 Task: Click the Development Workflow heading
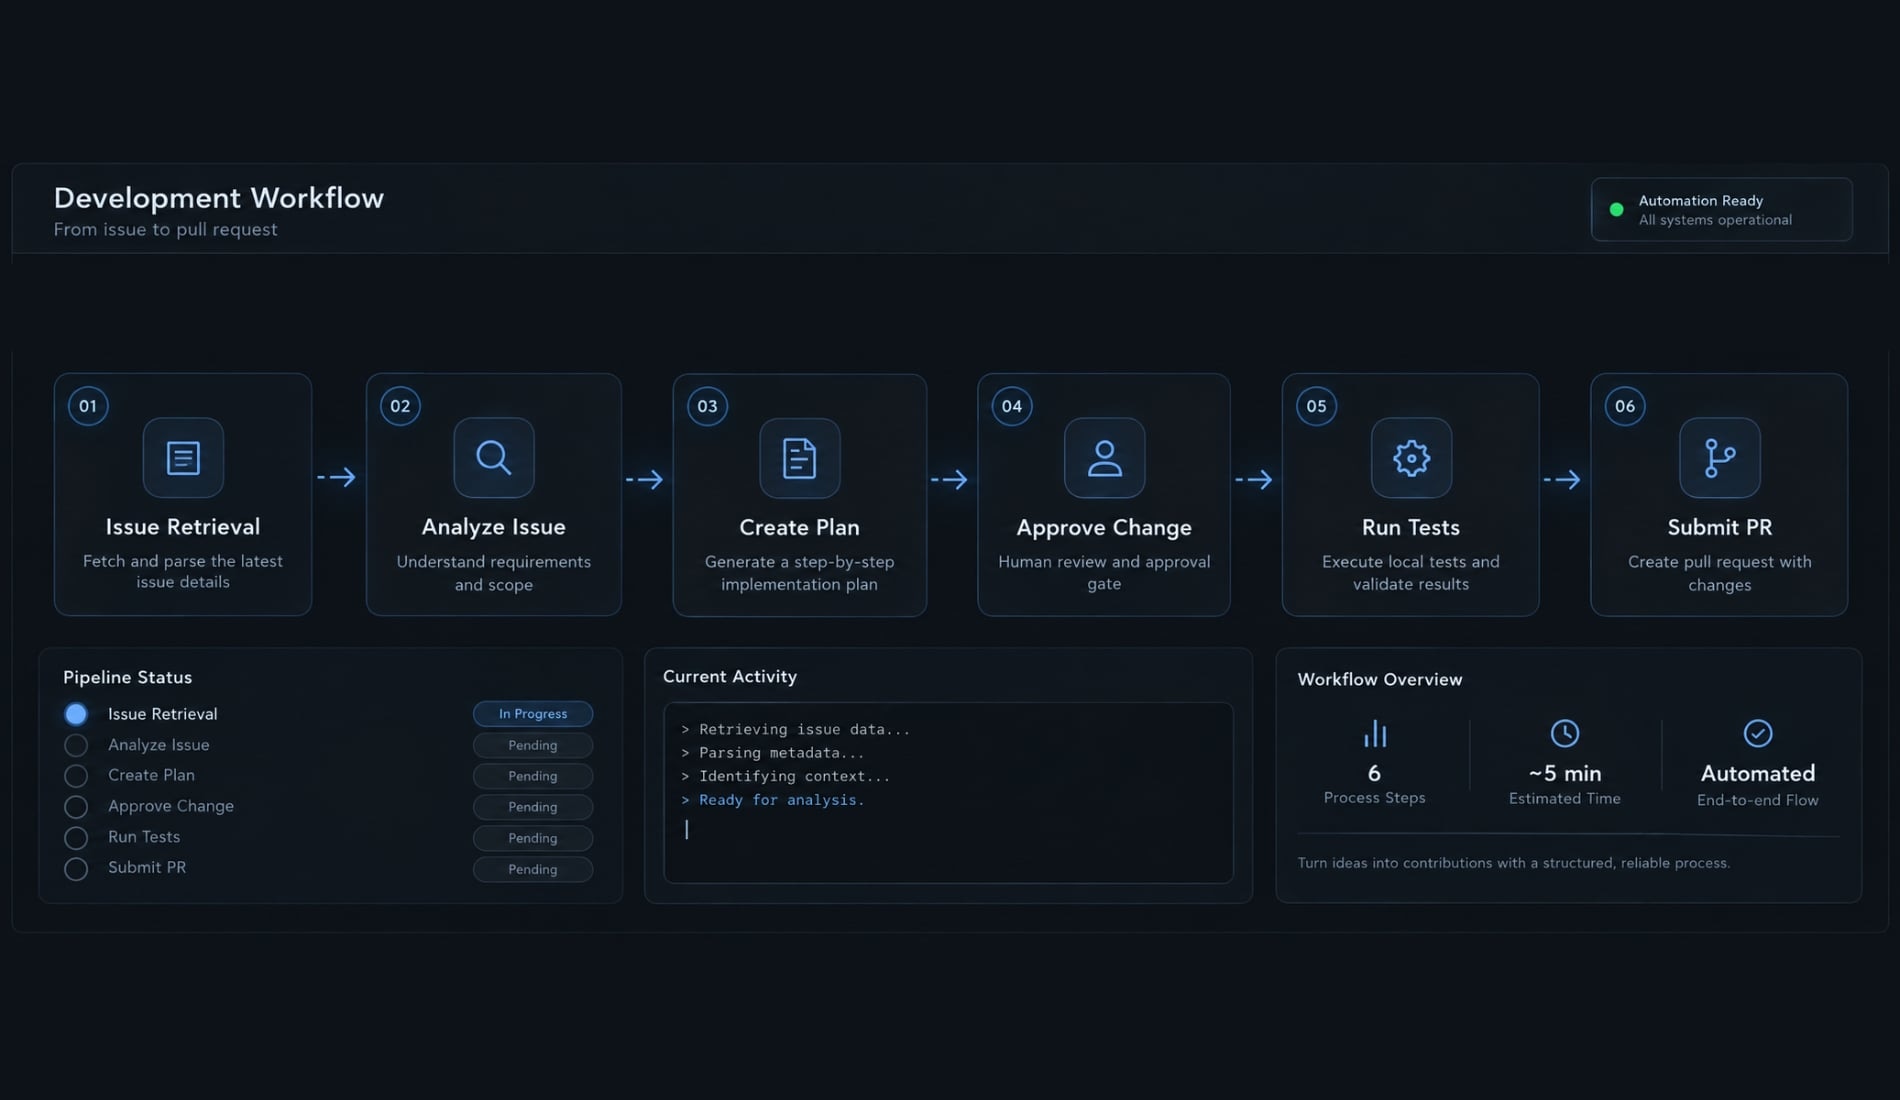click(x=219, y=198)
